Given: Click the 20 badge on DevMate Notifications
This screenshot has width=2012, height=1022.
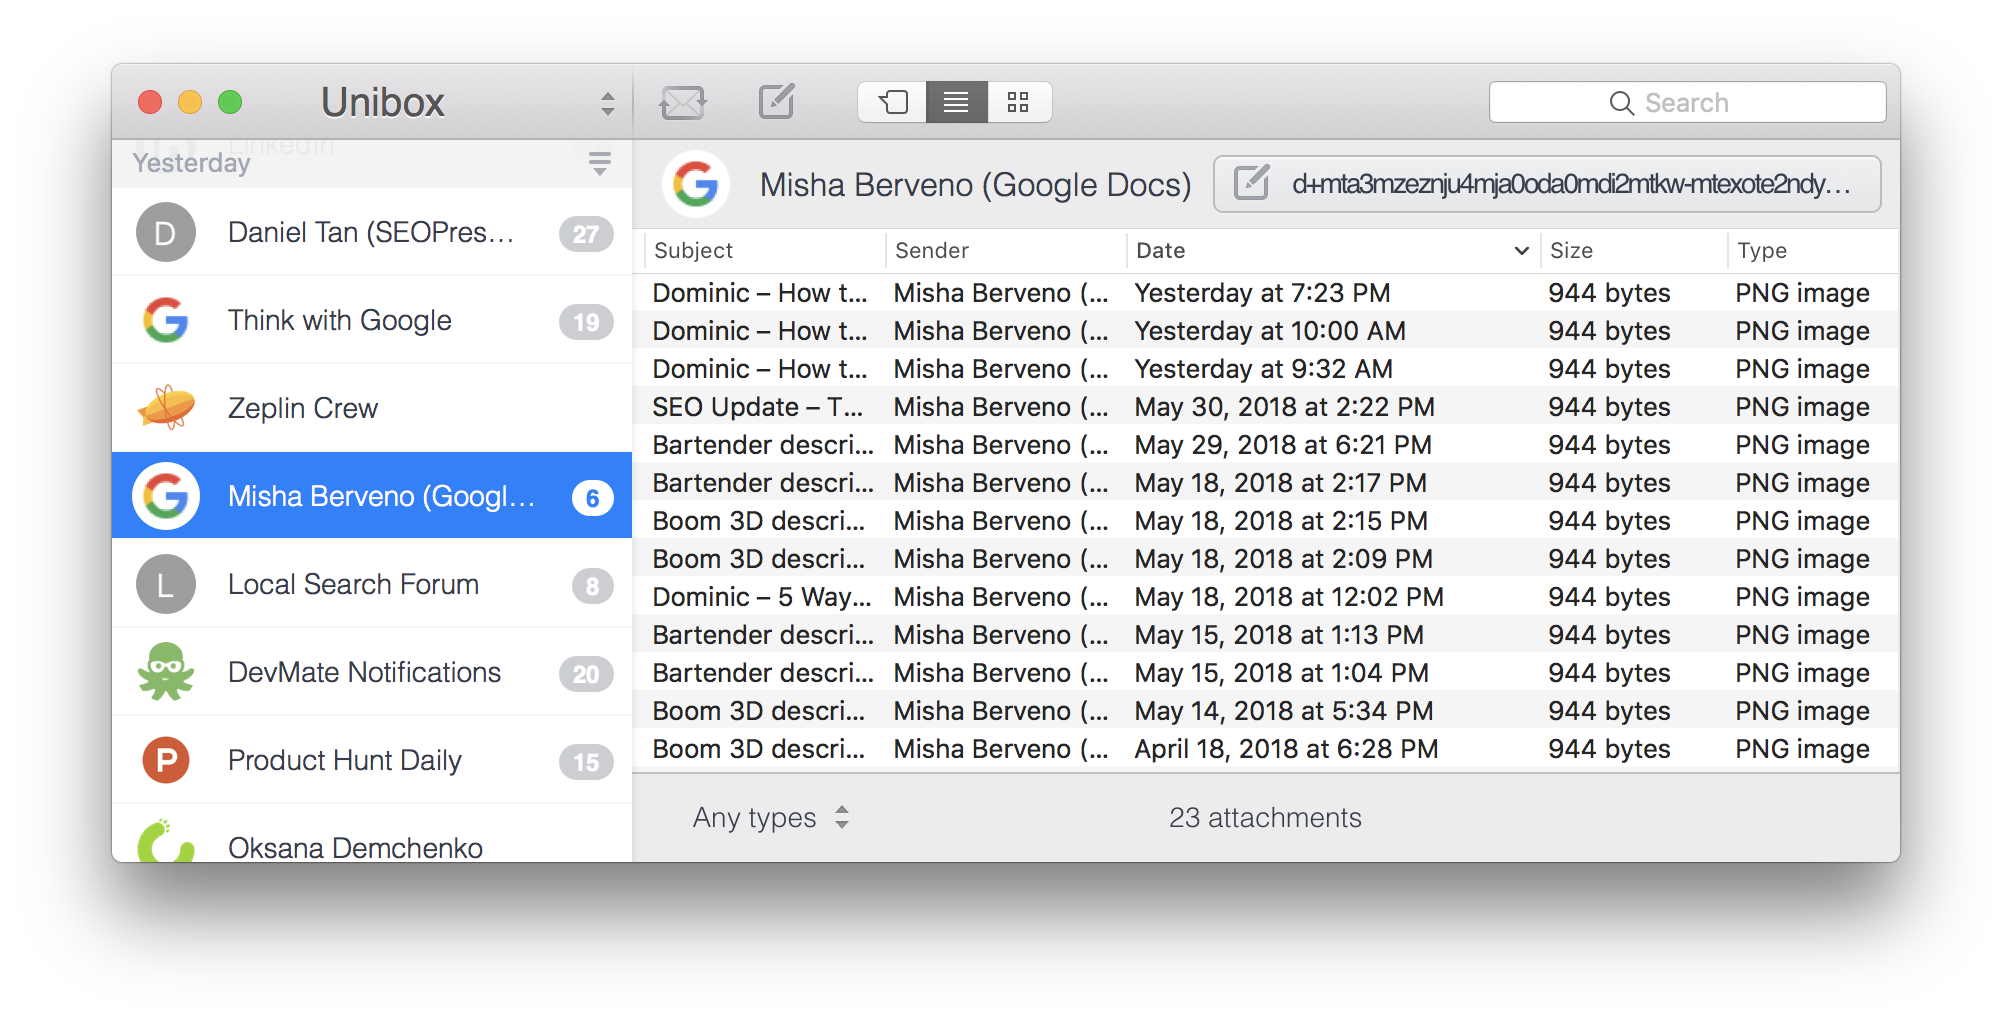Looking at the screenshot, I should tap(586, 674).
